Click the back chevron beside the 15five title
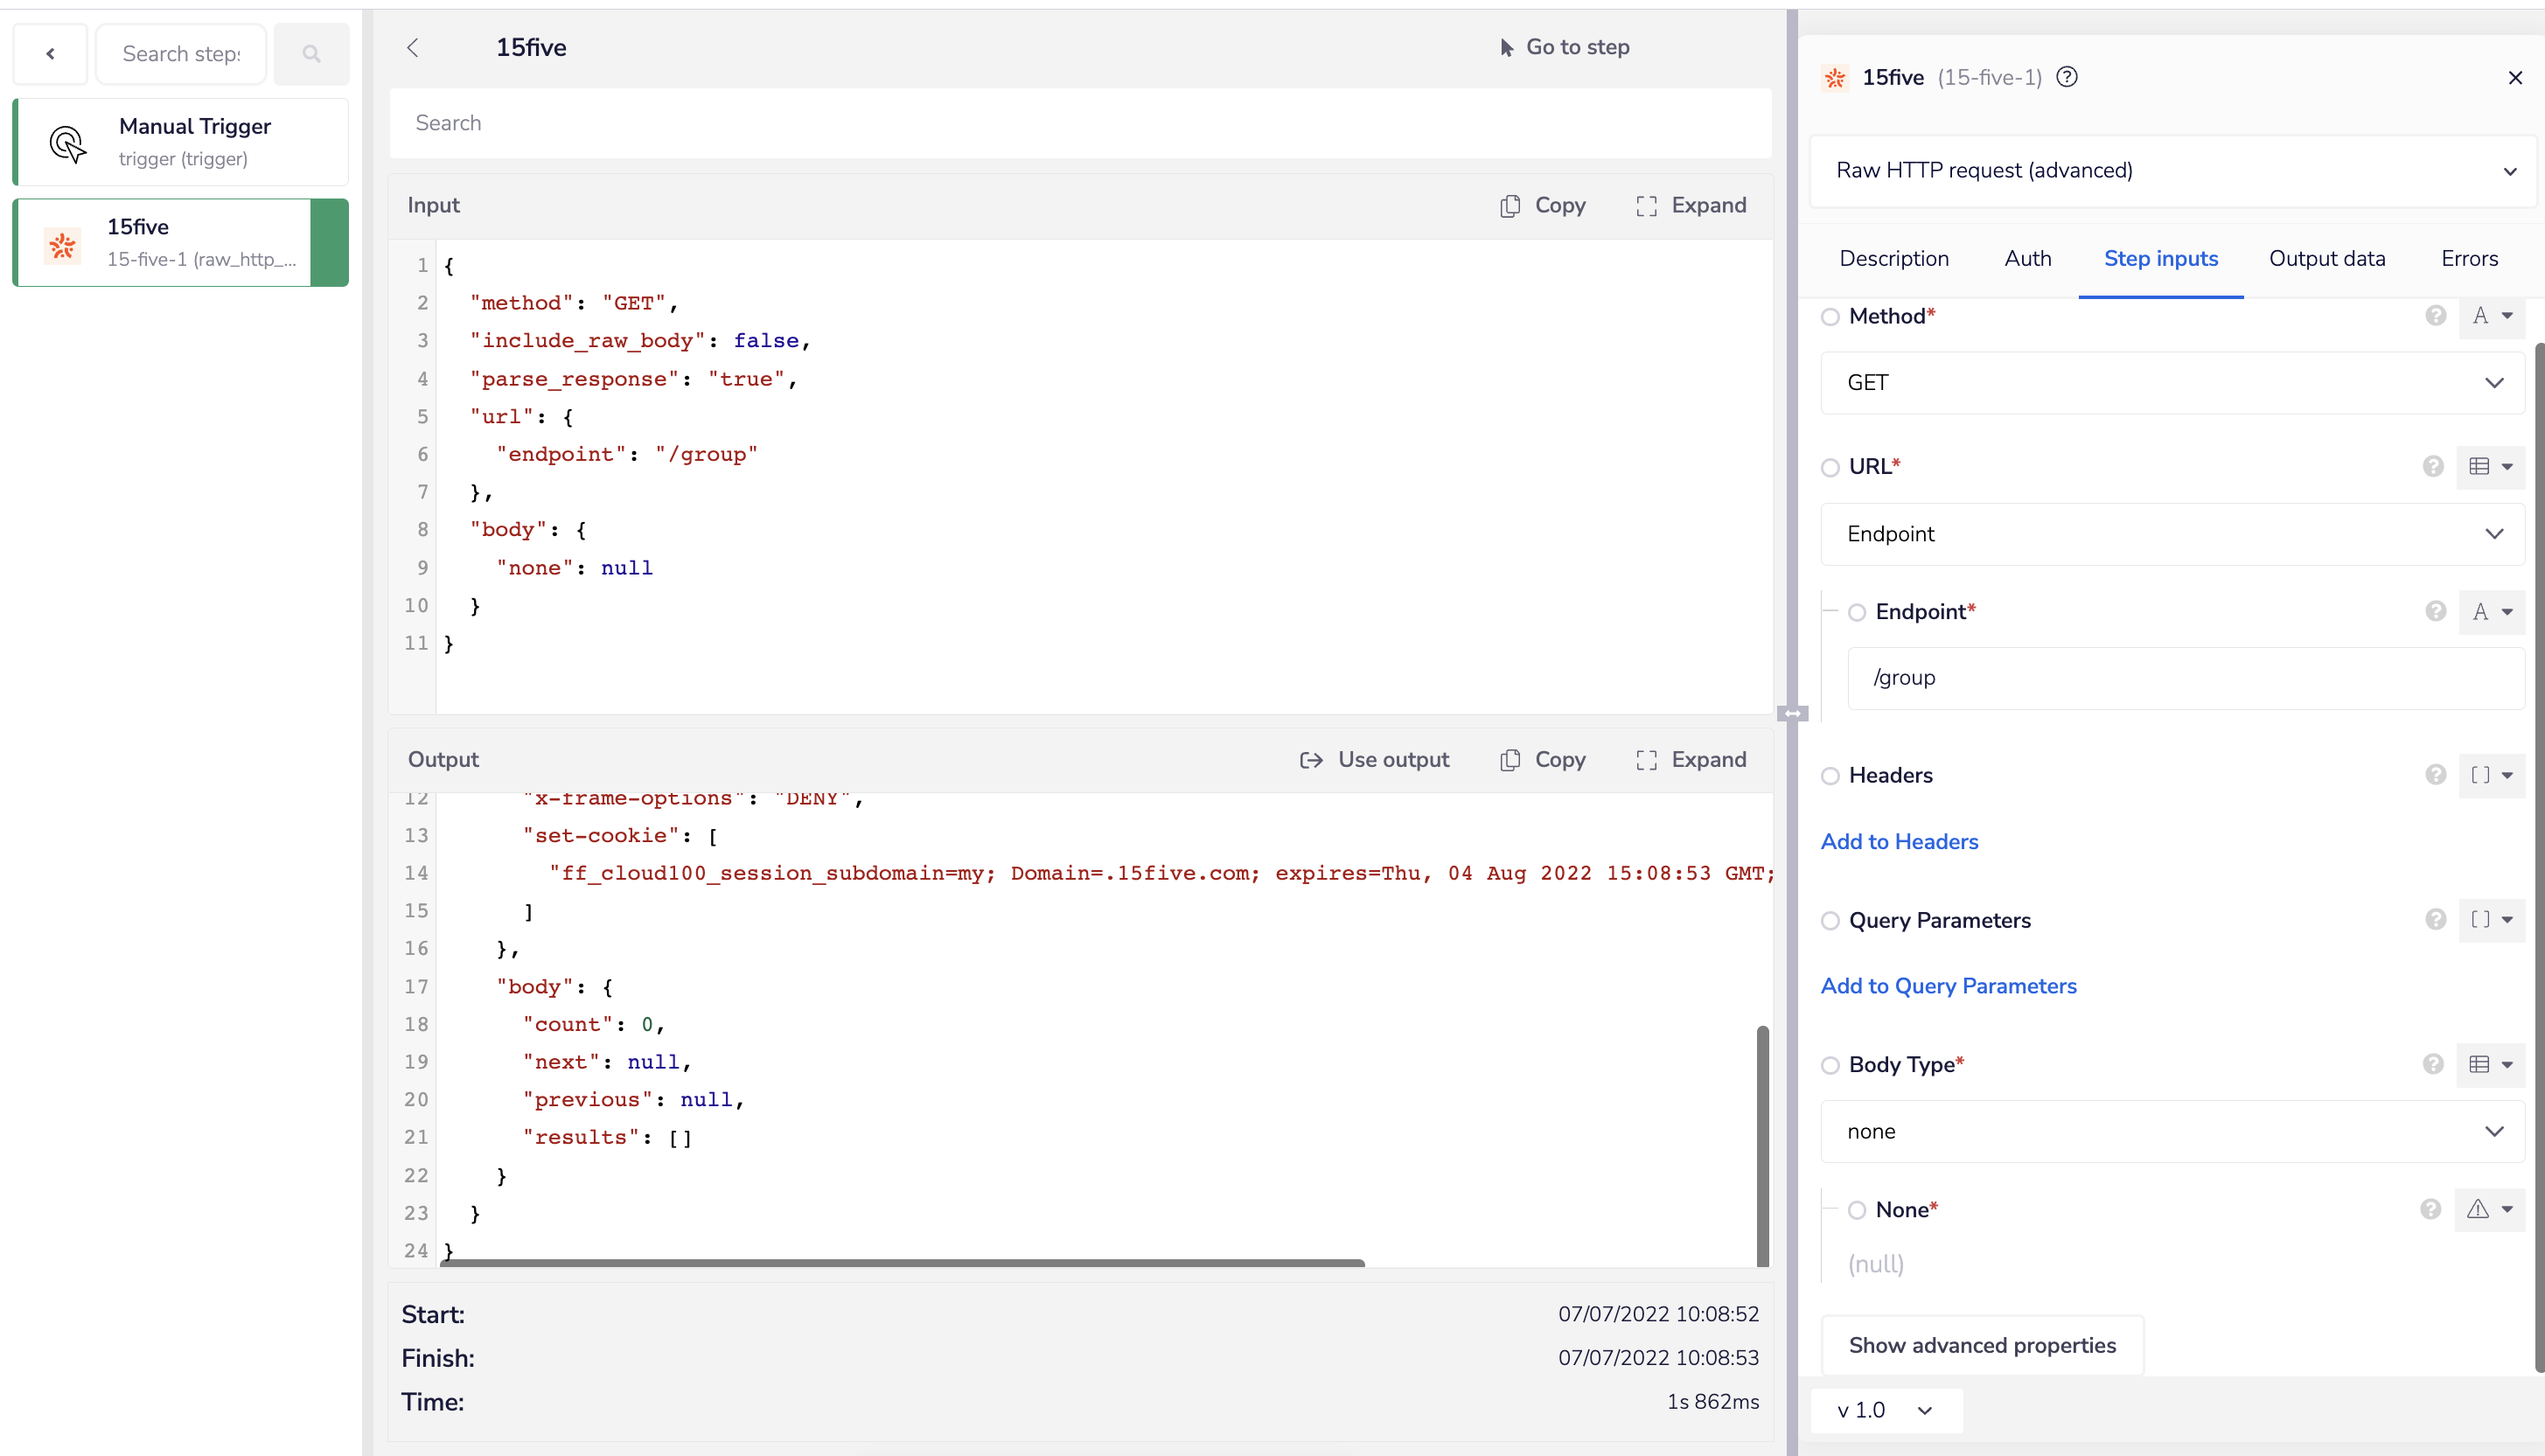Viewport: 2545px width, 1456px height. [413, 47]
